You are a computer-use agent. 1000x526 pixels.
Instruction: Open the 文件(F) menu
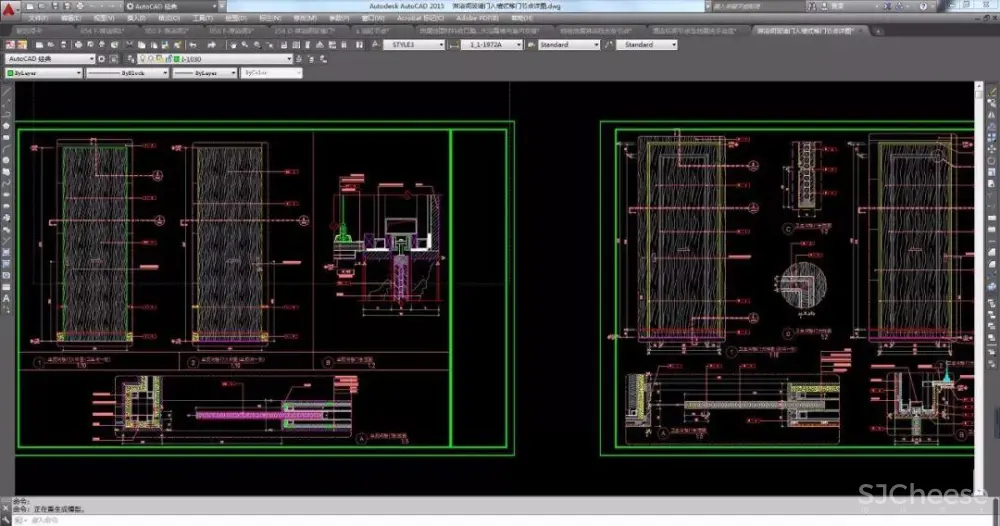(x=38, y=18)
